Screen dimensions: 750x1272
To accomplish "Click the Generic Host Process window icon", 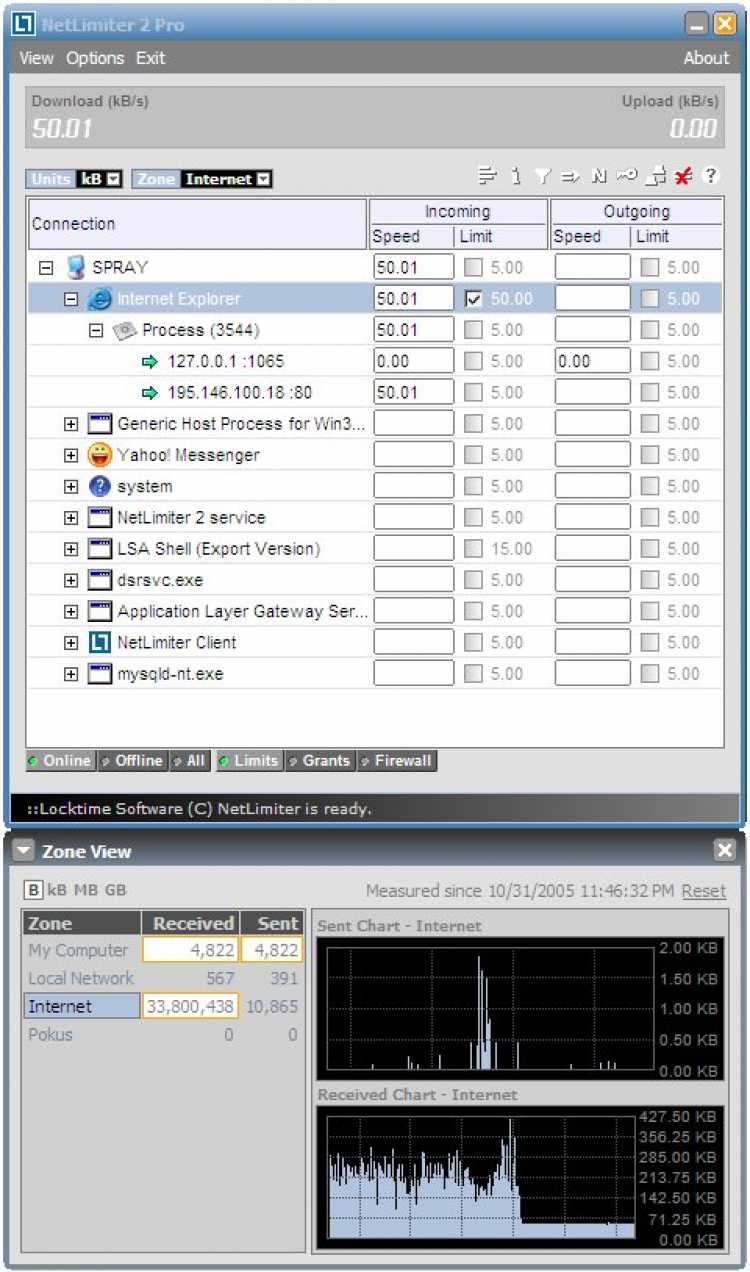I will click(x=100, y=423).
